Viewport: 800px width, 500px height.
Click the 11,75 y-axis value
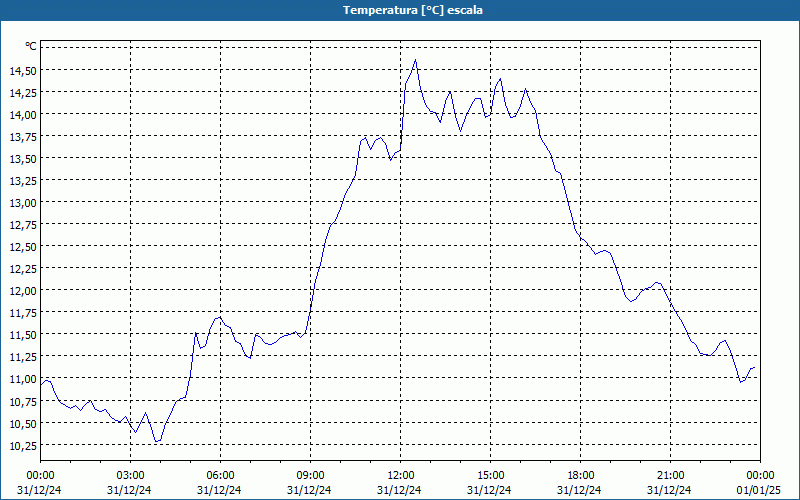click(x=23, y=312)
